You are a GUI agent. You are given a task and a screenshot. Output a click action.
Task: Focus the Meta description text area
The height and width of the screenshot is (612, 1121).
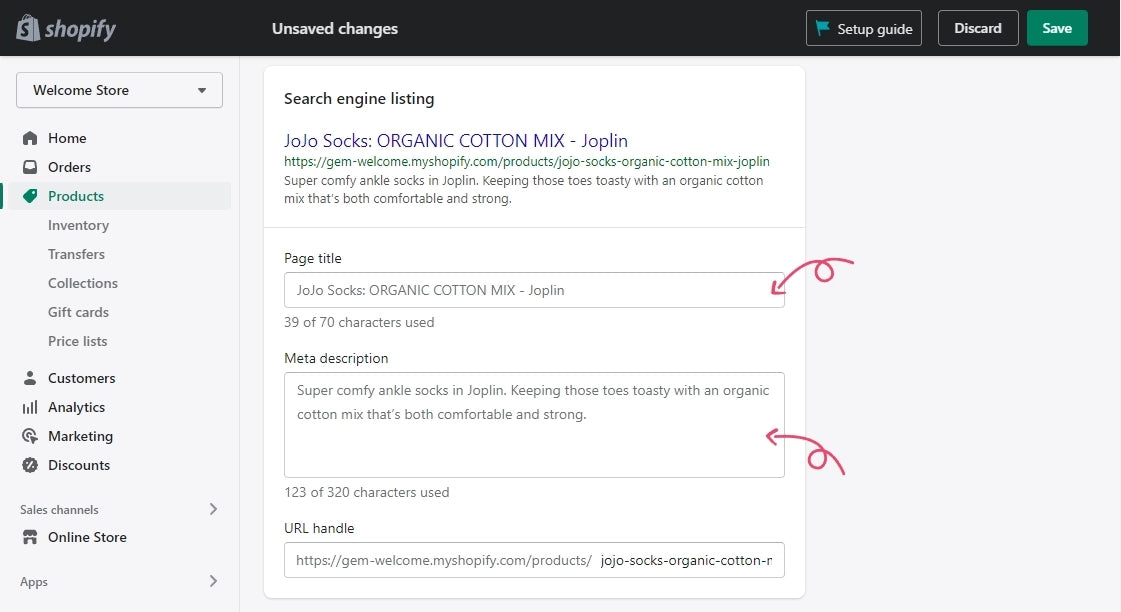pyautogui.click(x=534, y=425)
